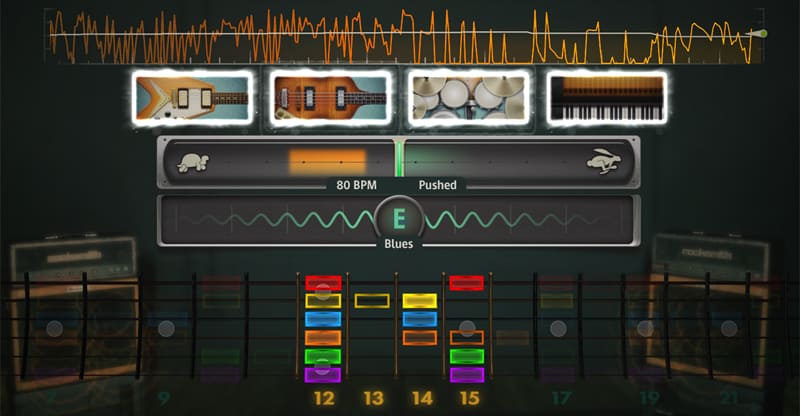Select the bass guitar instrument thumbnail
The image size is (800, 416).
(x=331, y=98)
